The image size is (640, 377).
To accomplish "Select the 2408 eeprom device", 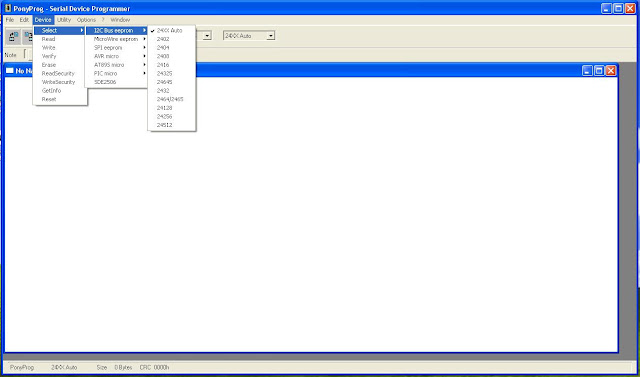I will point(172,56).
